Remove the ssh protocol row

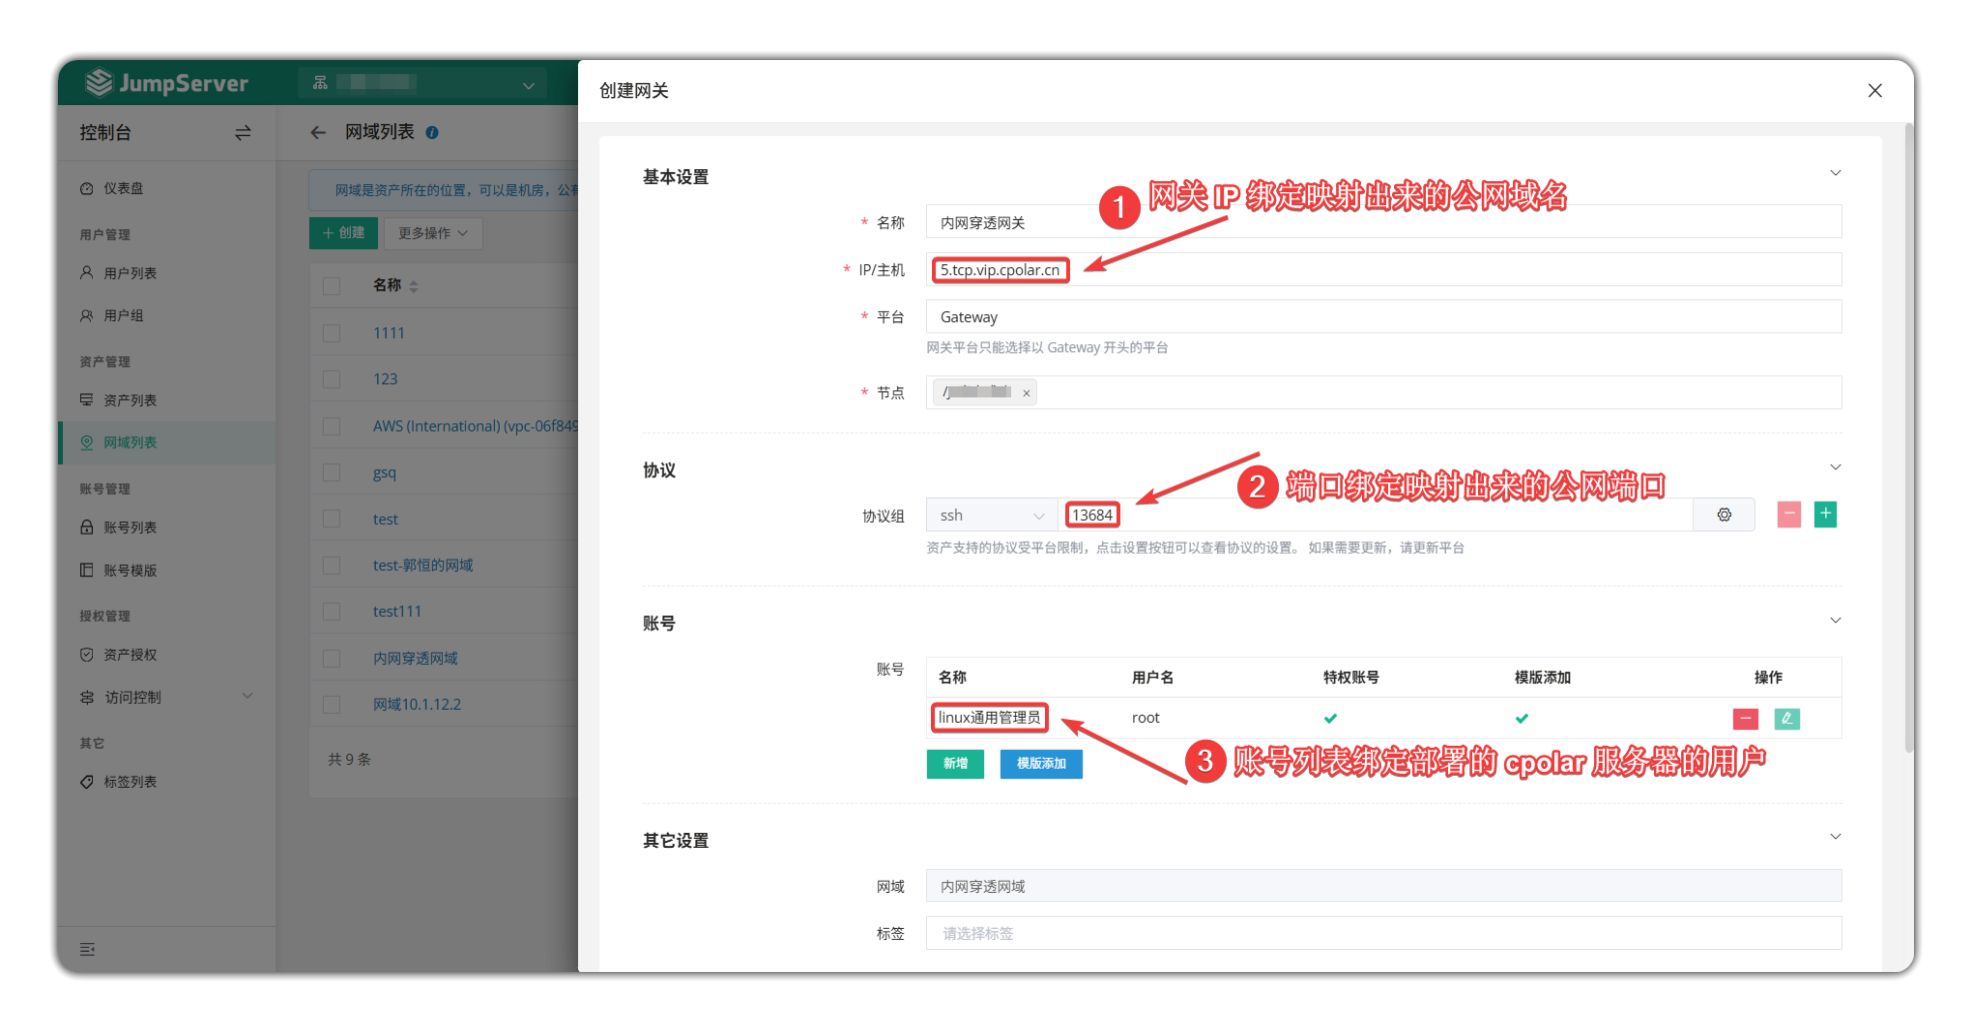1789,515
